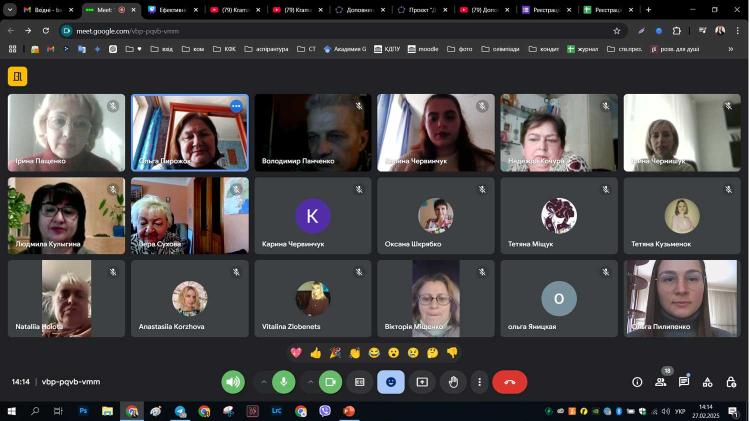Raise hand in the meeting

454,382
